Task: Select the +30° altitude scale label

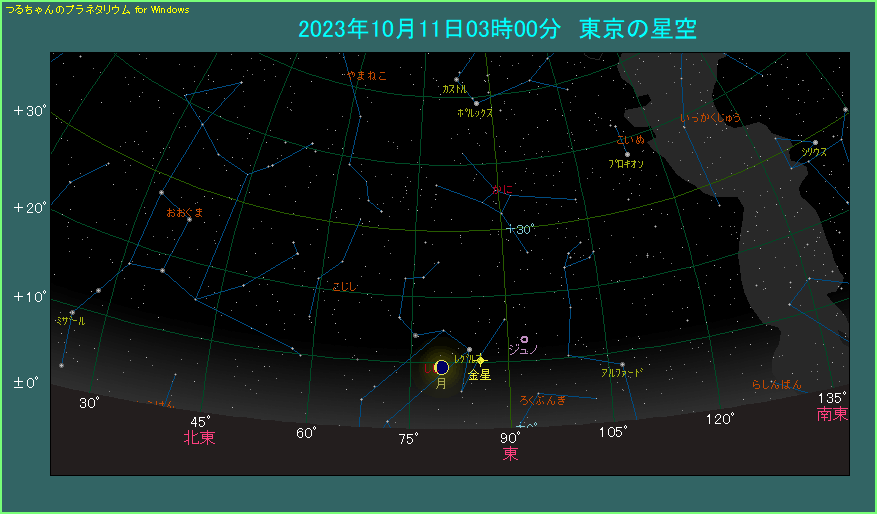Action: click(x=30, y=111)
